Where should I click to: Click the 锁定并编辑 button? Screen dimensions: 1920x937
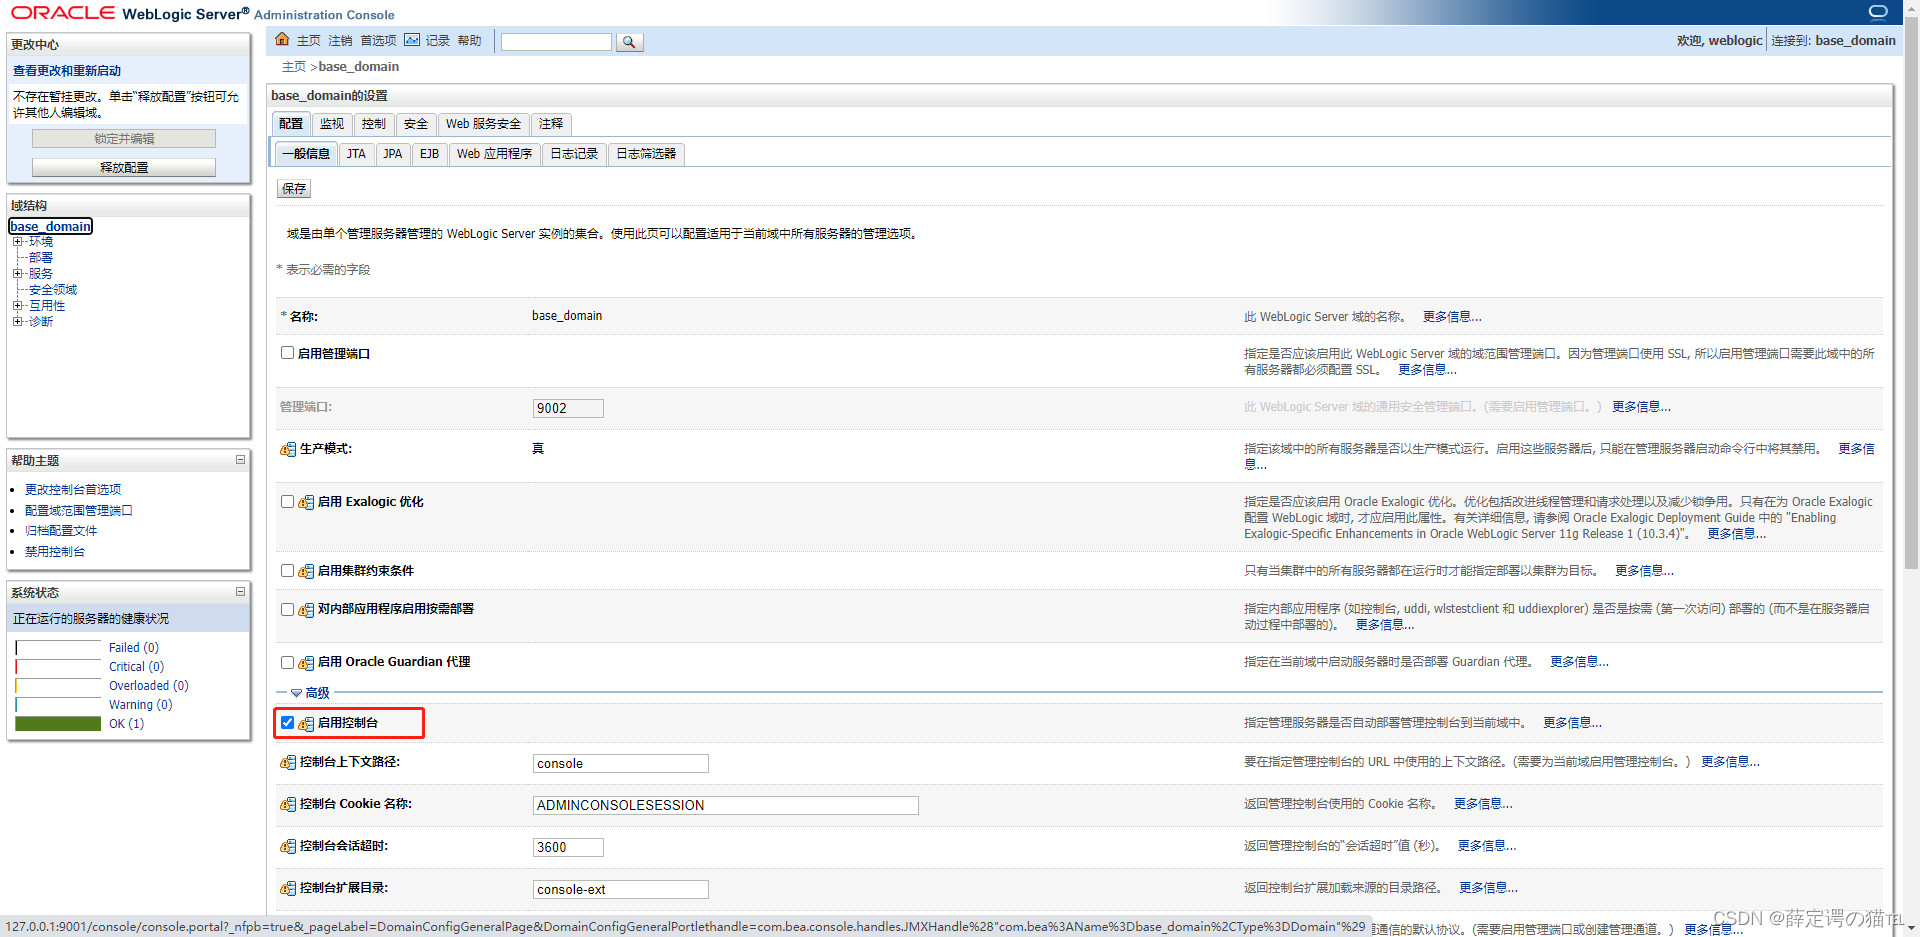(x=124, y=139)
